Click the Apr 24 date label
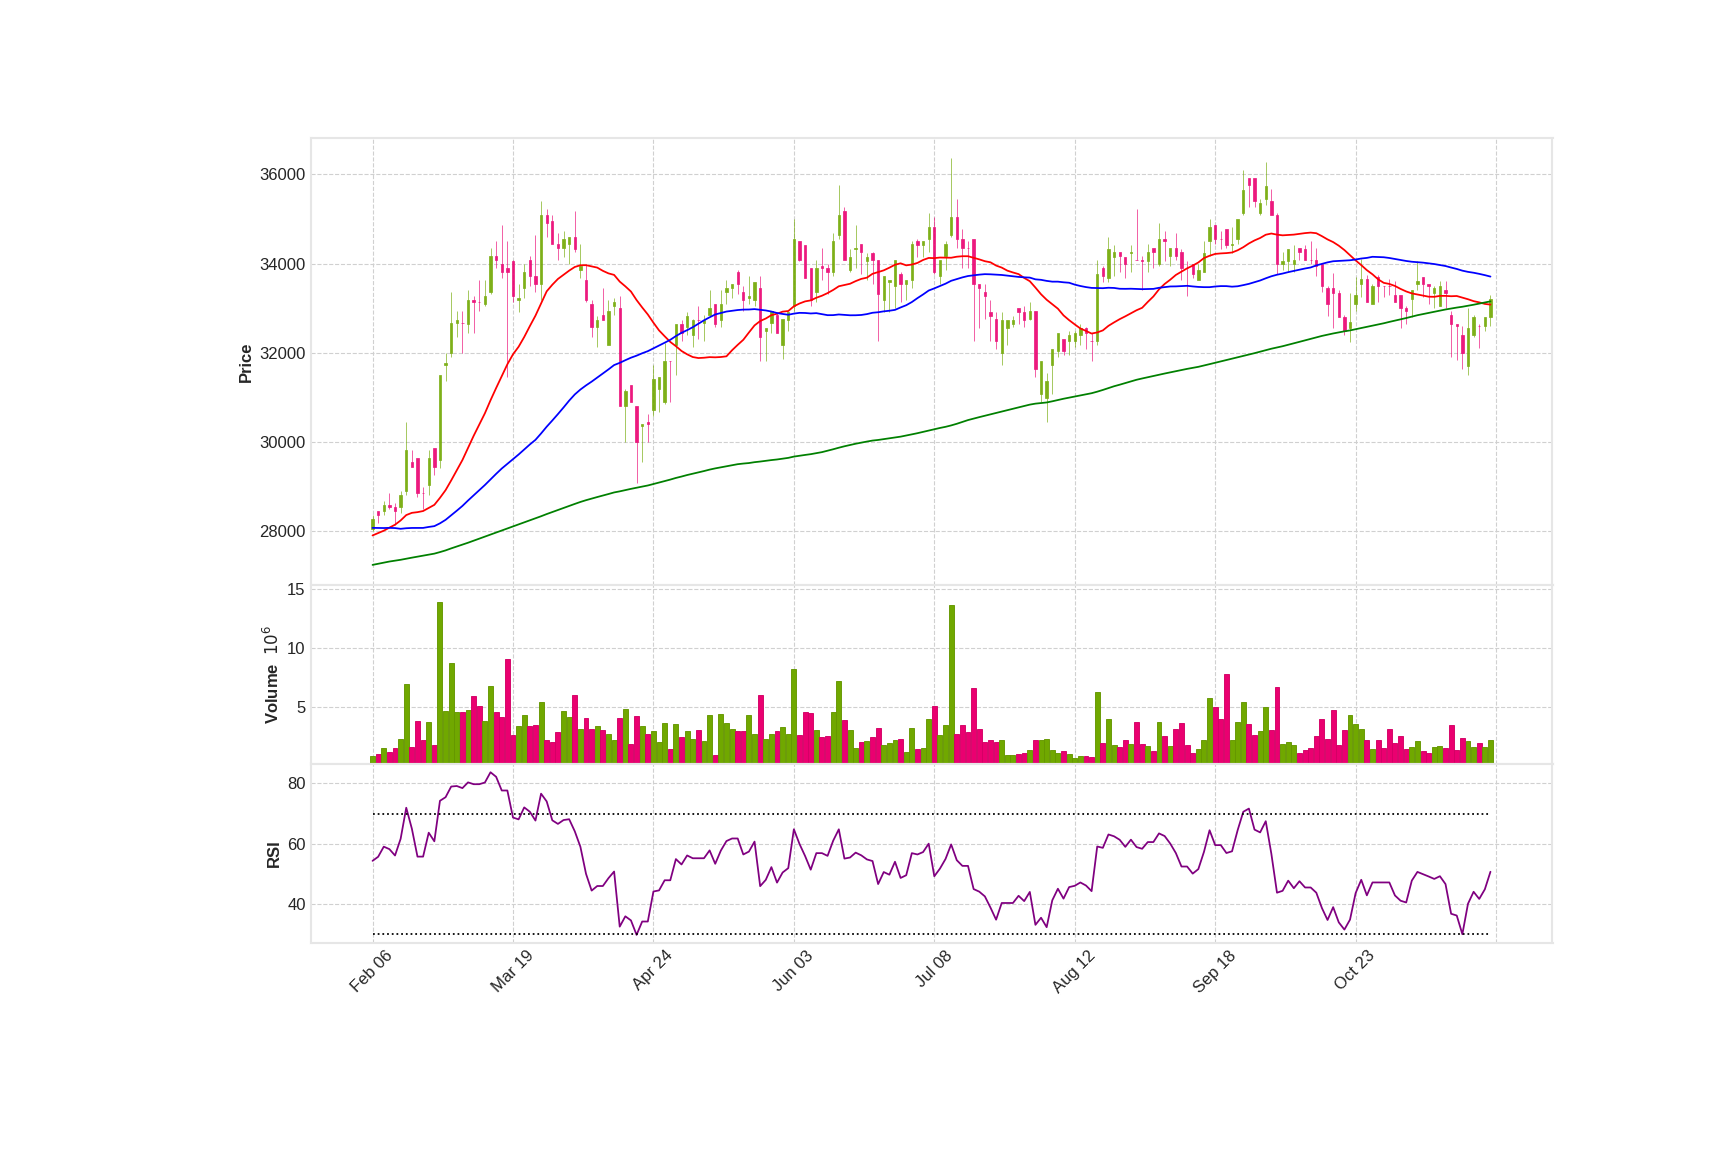This screenshot has height=1150, width=1725. (x=652, y=971)
